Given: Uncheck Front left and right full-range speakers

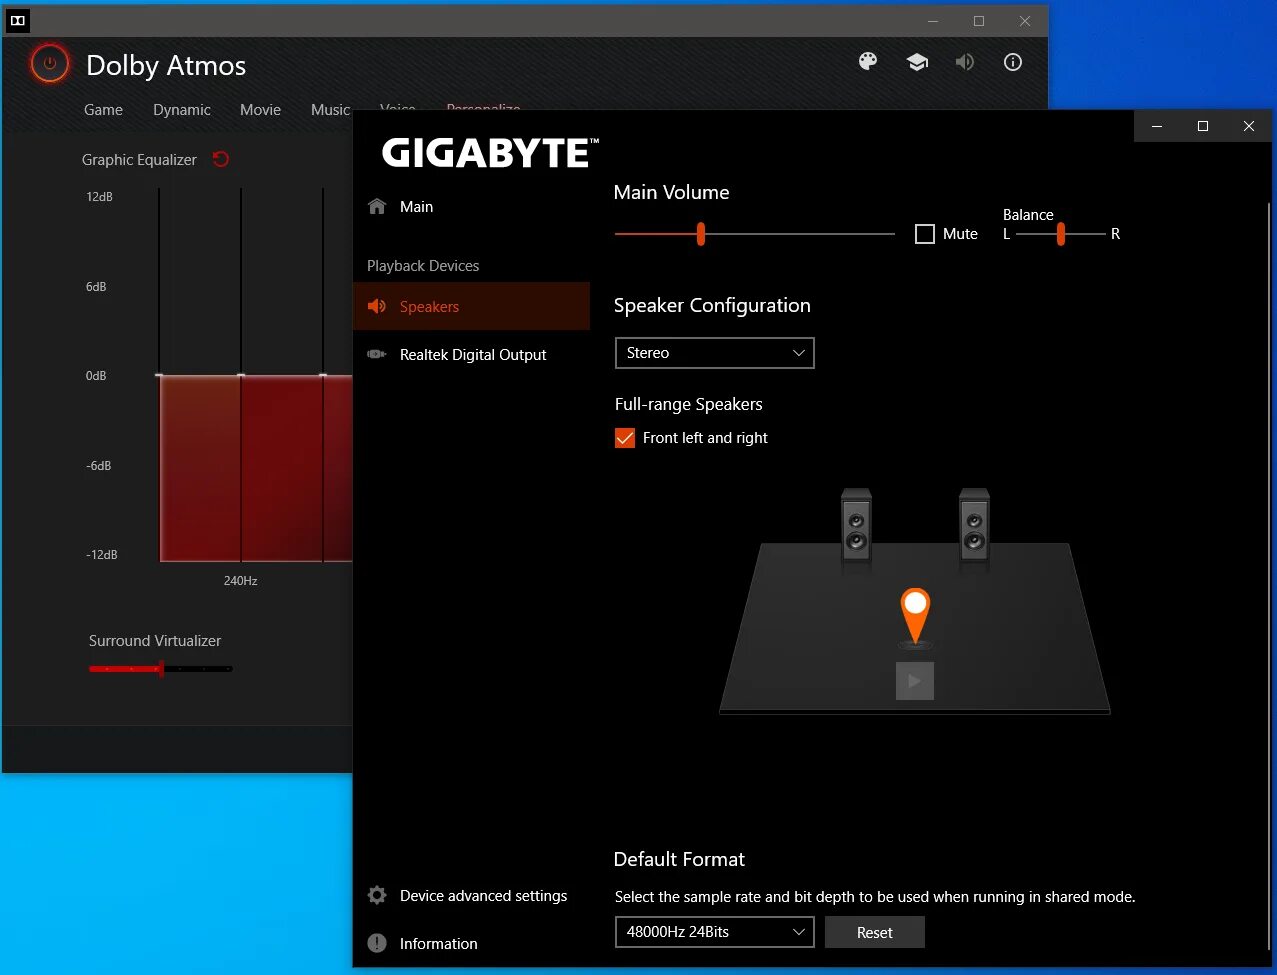Looking at the screenshot, I should 625,438.
